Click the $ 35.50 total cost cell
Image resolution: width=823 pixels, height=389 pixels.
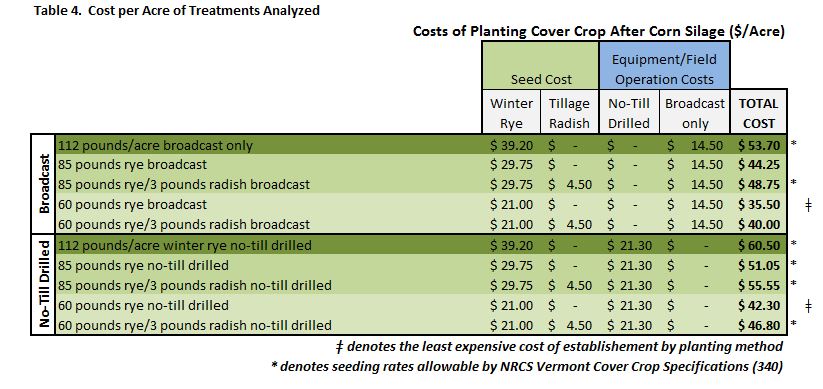click(x=758, y=204)
